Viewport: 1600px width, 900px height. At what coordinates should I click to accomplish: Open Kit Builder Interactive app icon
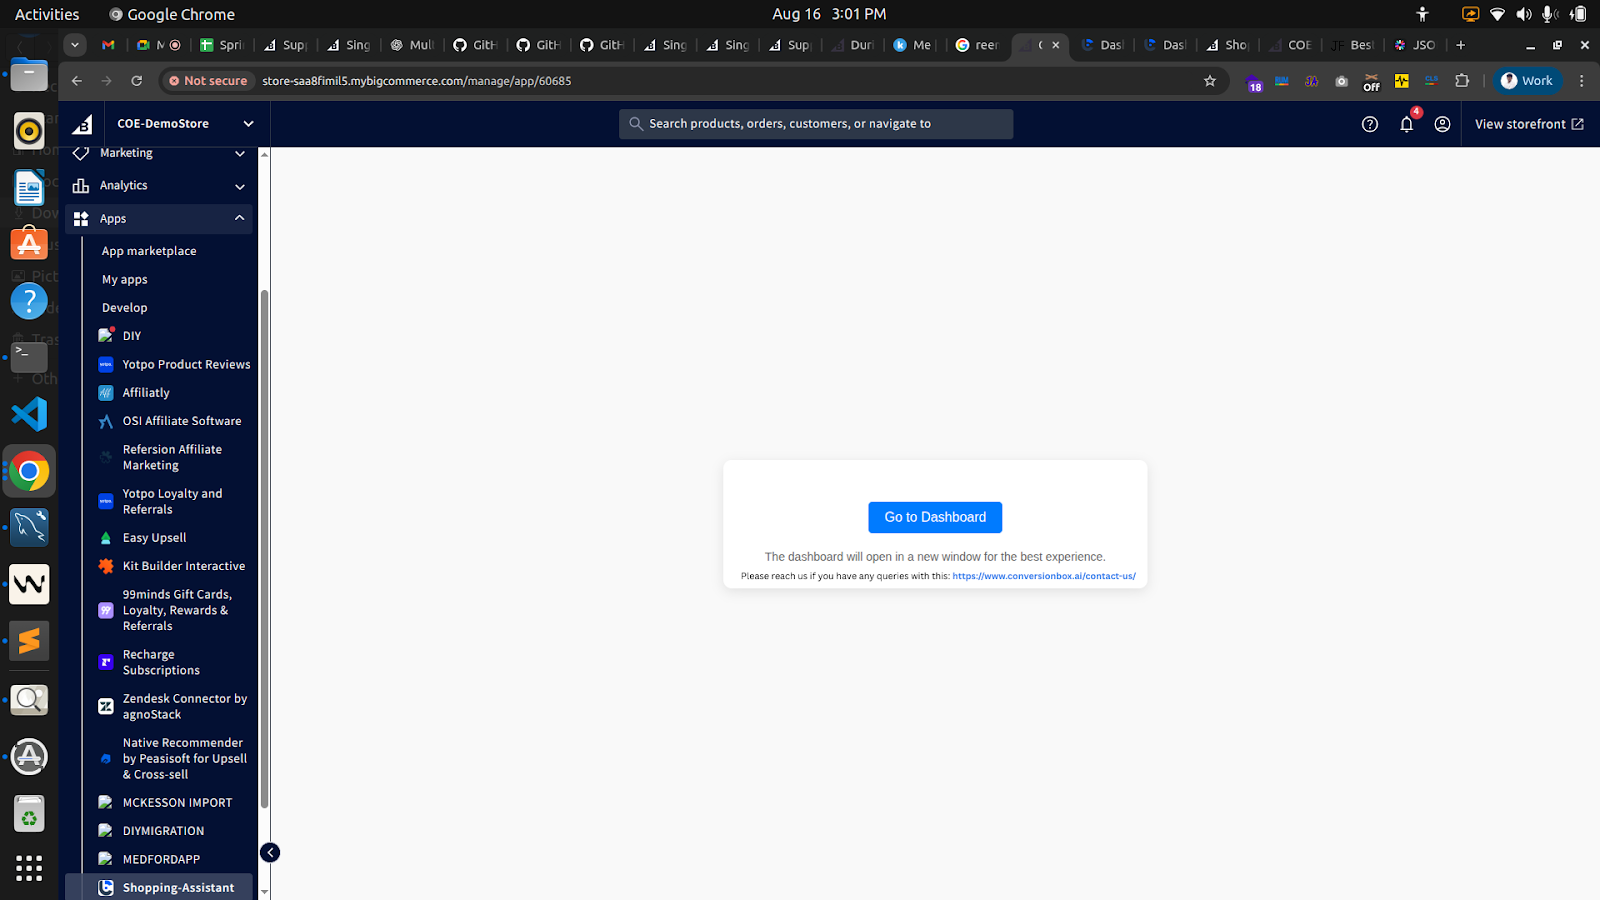tap(106, 566)
